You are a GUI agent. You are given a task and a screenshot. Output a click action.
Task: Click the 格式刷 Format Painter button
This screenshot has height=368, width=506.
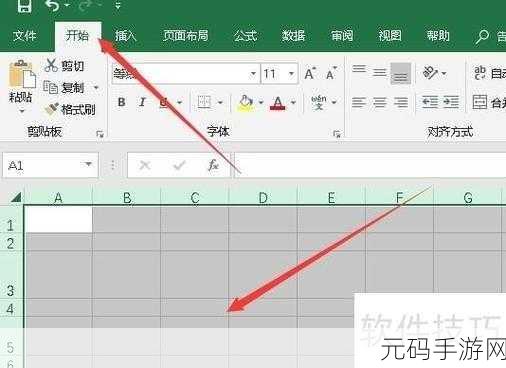(70, 109)
